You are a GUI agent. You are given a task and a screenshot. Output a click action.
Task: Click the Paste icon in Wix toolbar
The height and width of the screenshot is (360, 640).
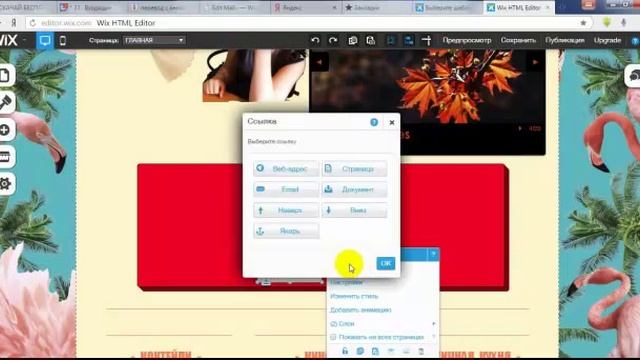(x=371, y=40)
